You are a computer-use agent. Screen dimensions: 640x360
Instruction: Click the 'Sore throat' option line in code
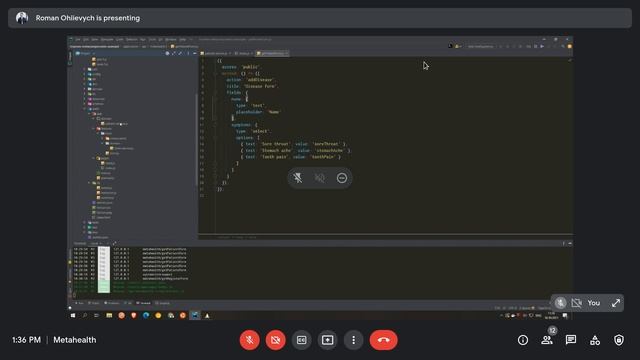pyautogui.click(x=293, y=144)
